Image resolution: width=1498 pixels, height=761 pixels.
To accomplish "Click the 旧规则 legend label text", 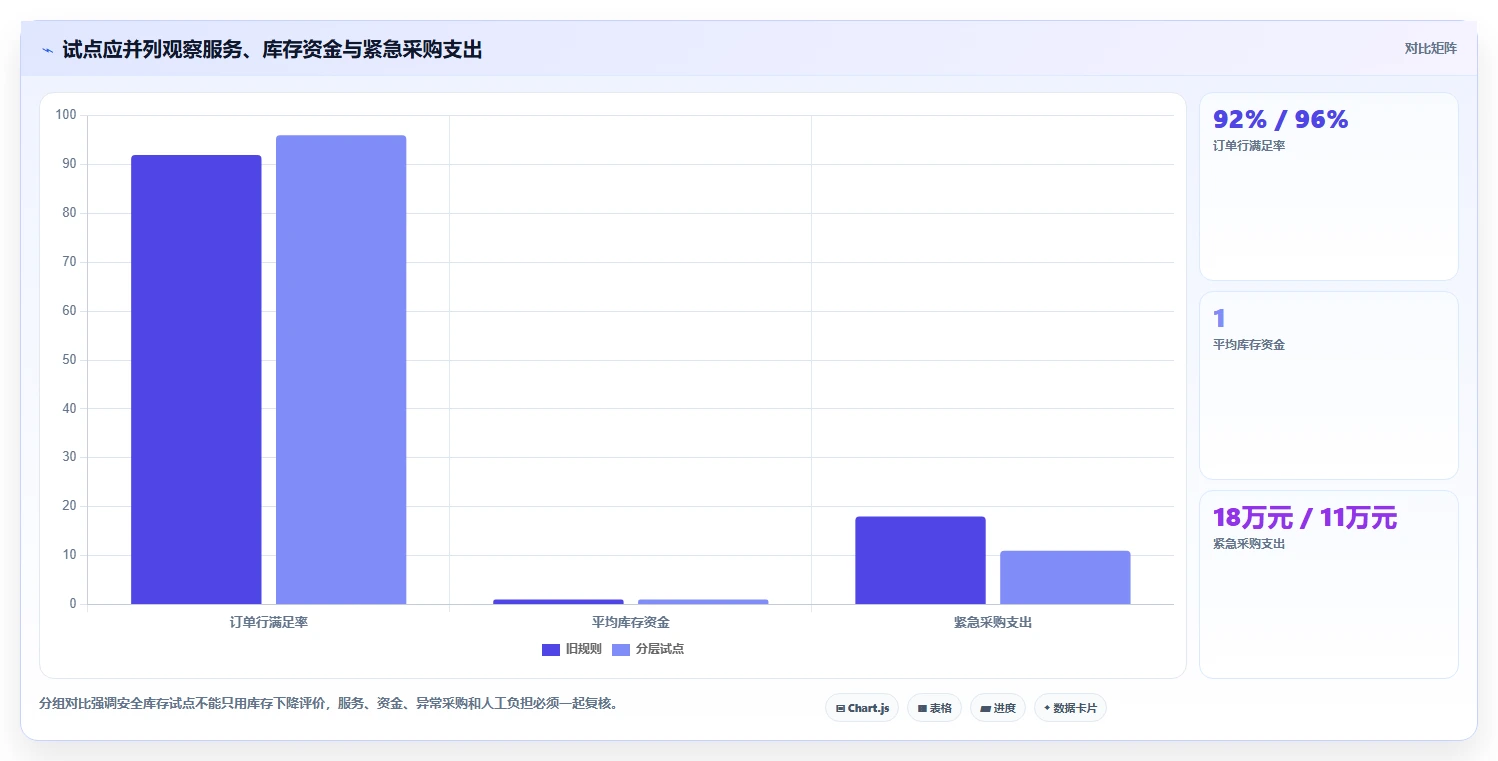I will (584, 649).
